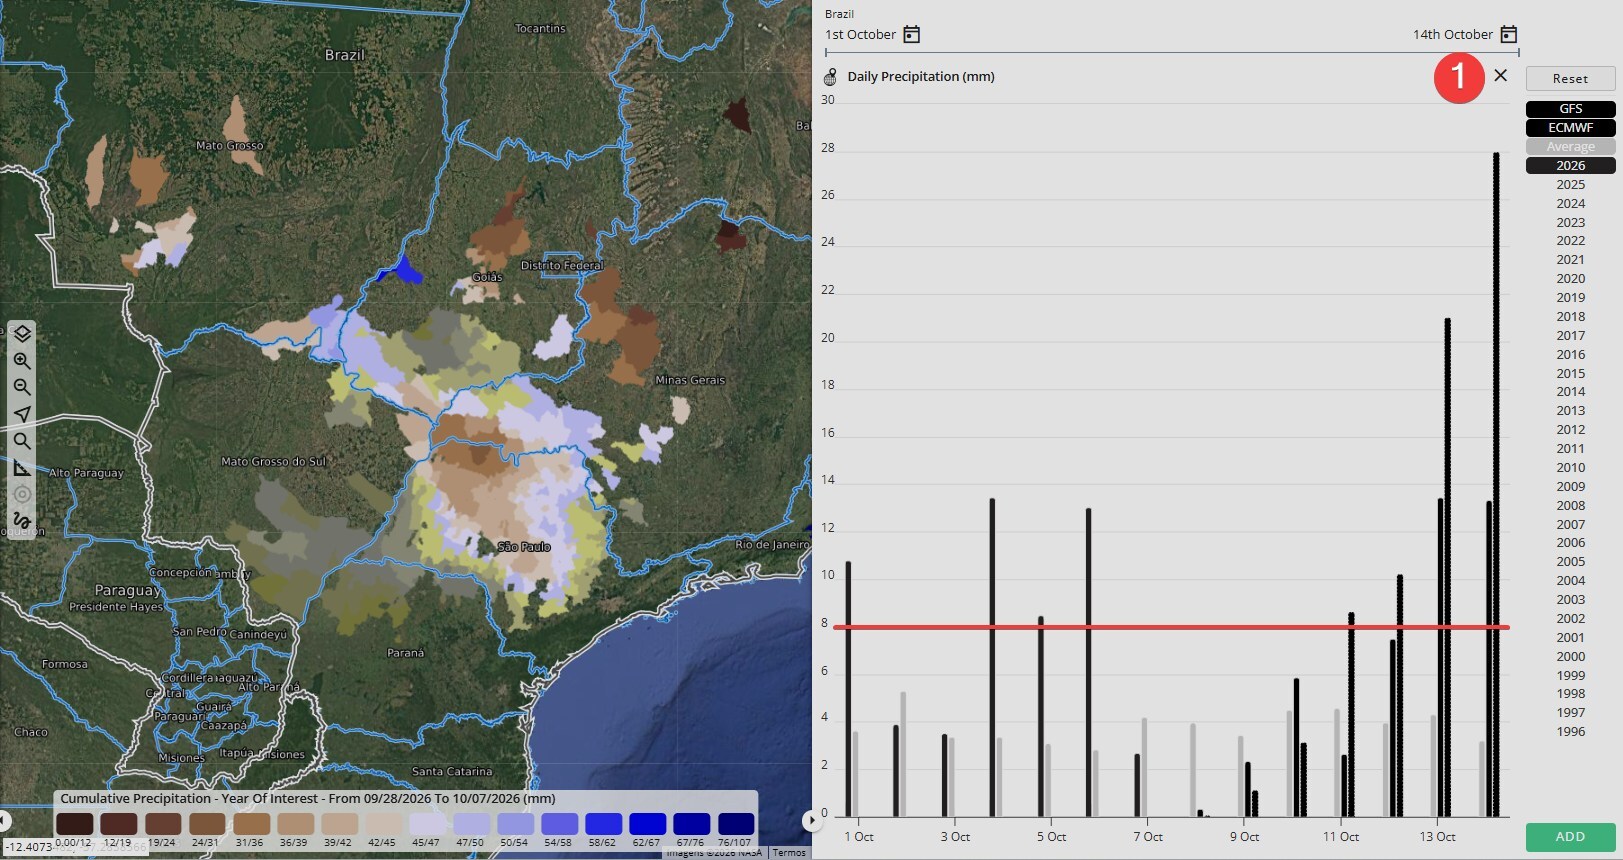Select the freehand squiggle draw tool

pyautogui.click(x=22, y=520)
